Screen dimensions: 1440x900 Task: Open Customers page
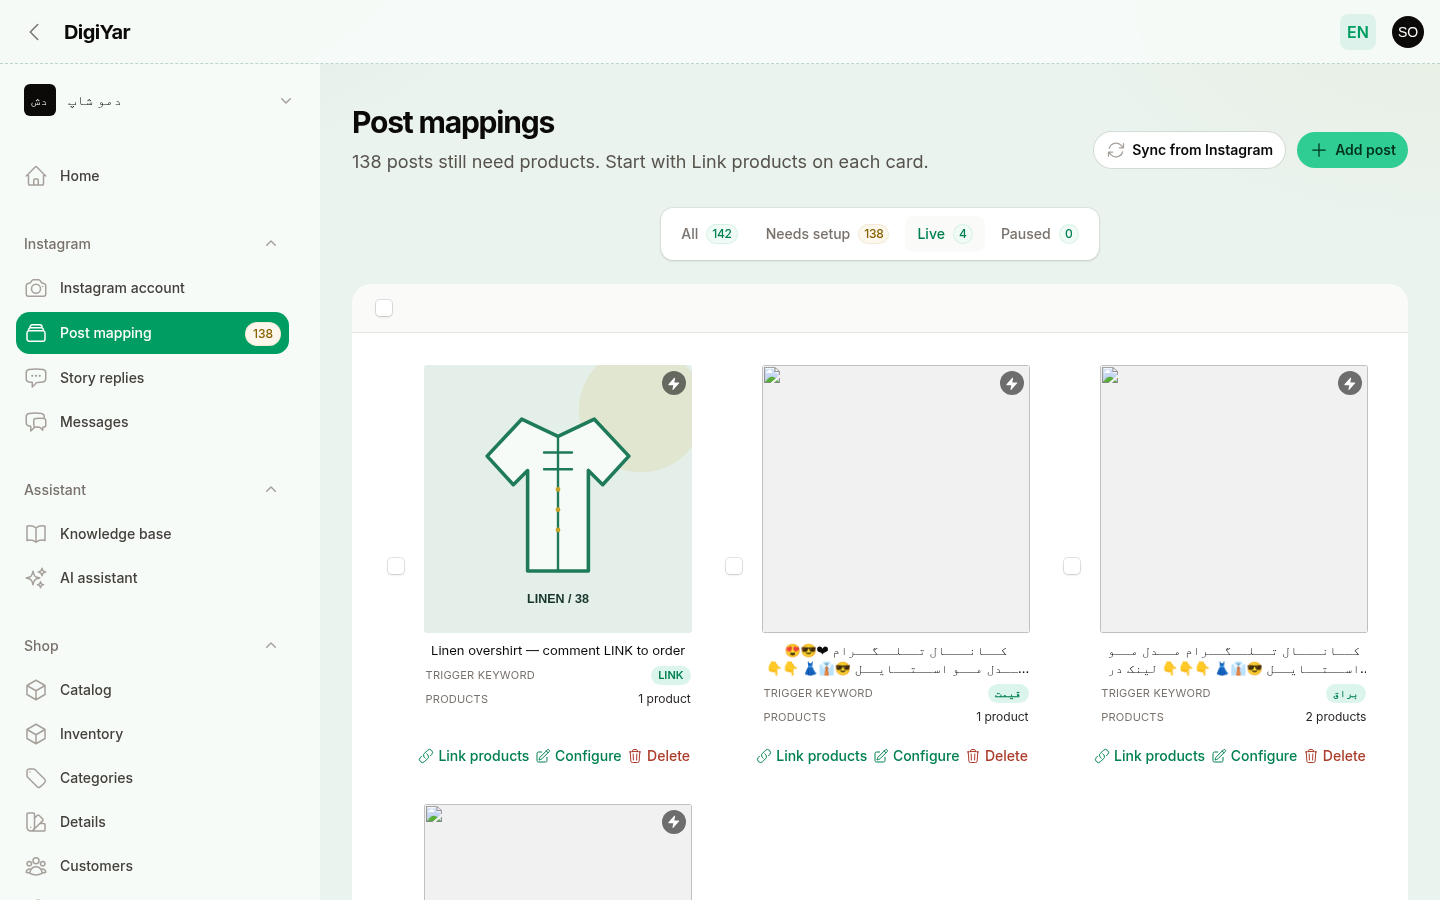152,866
